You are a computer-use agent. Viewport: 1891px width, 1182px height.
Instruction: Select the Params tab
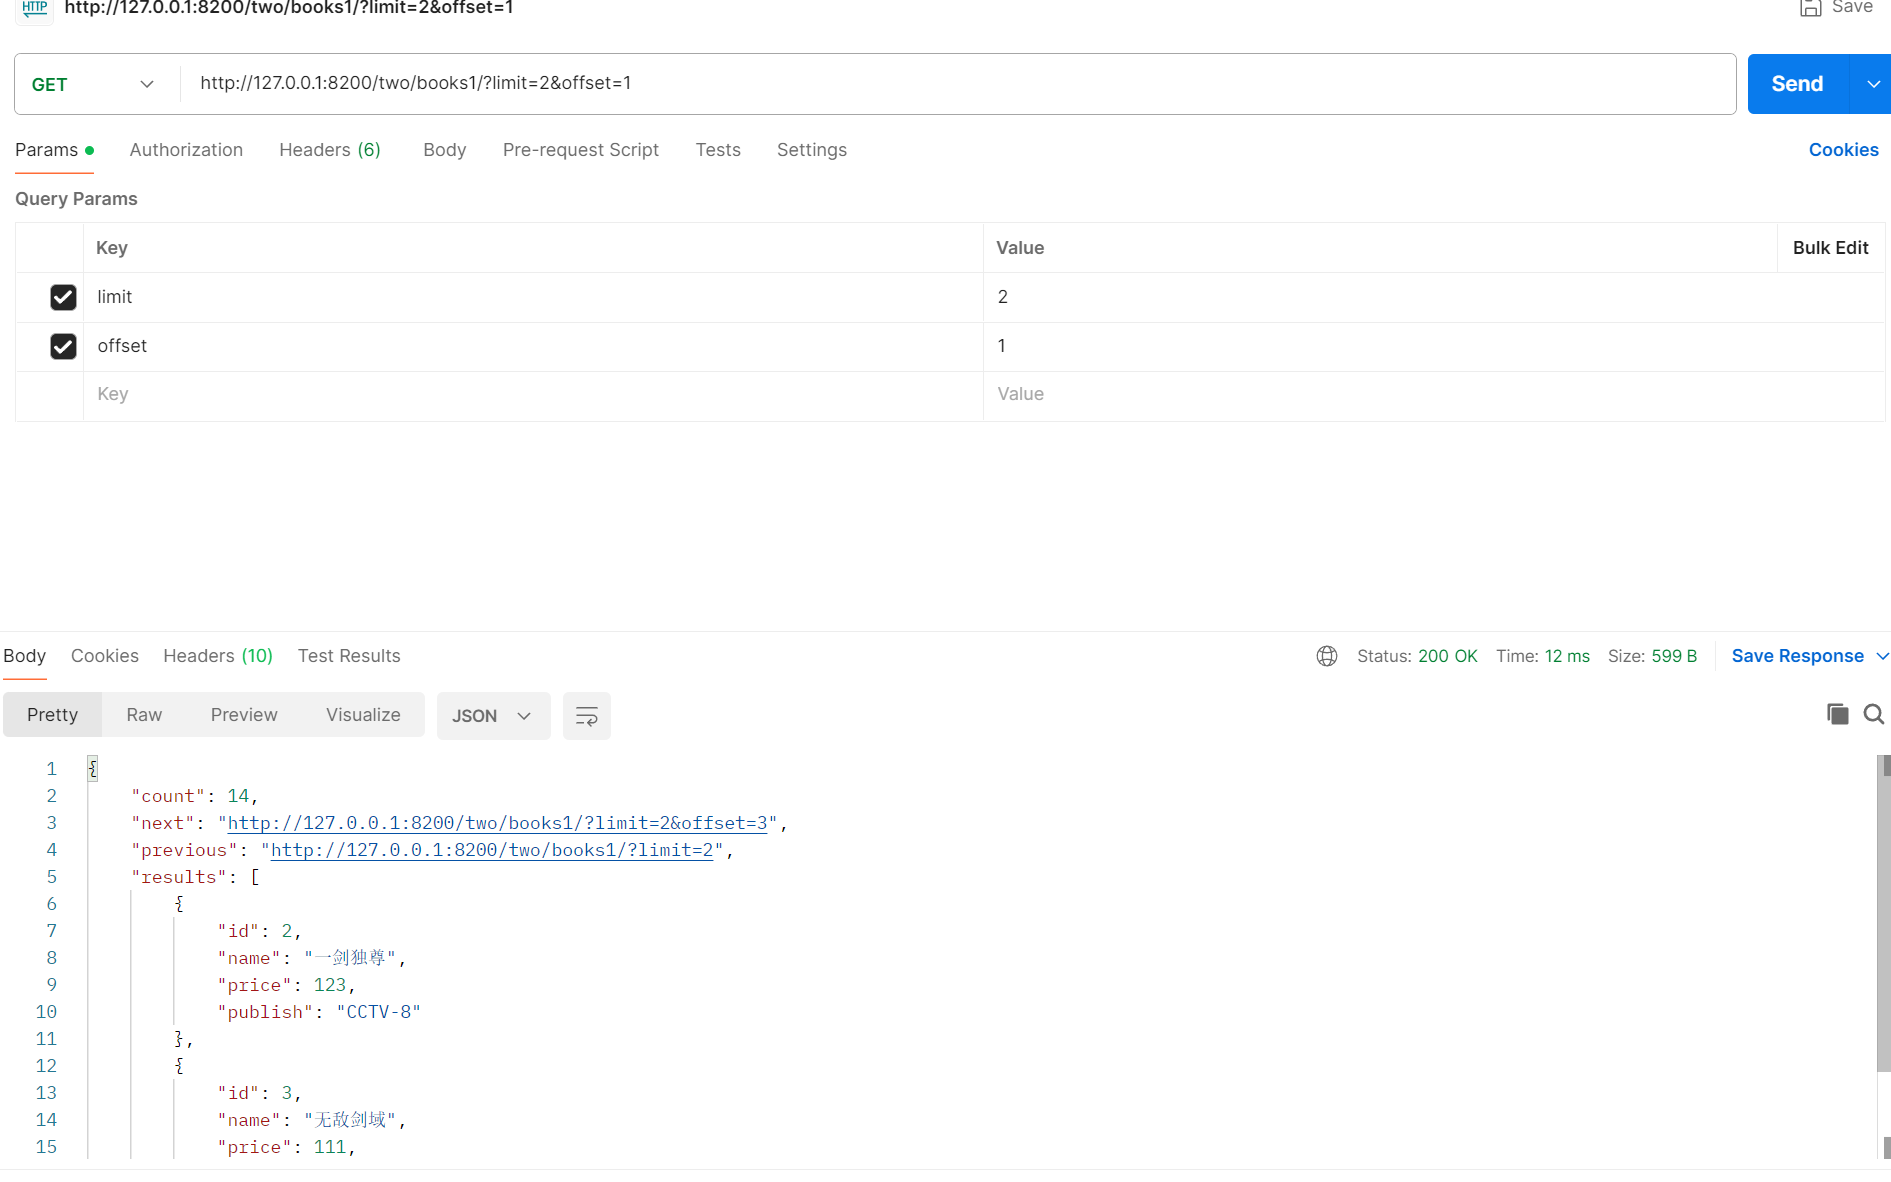point(54,150)
